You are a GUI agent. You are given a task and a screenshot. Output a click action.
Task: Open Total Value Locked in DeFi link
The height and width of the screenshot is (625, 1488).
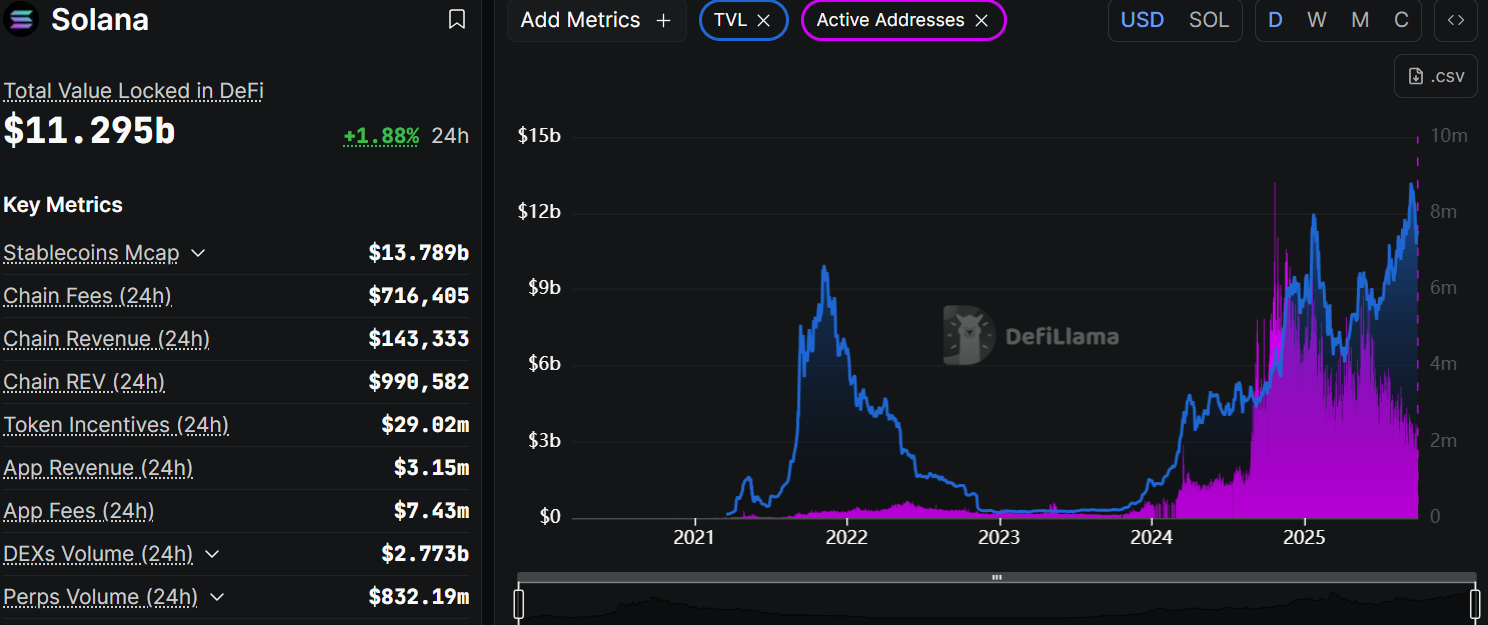pos(134,91)
